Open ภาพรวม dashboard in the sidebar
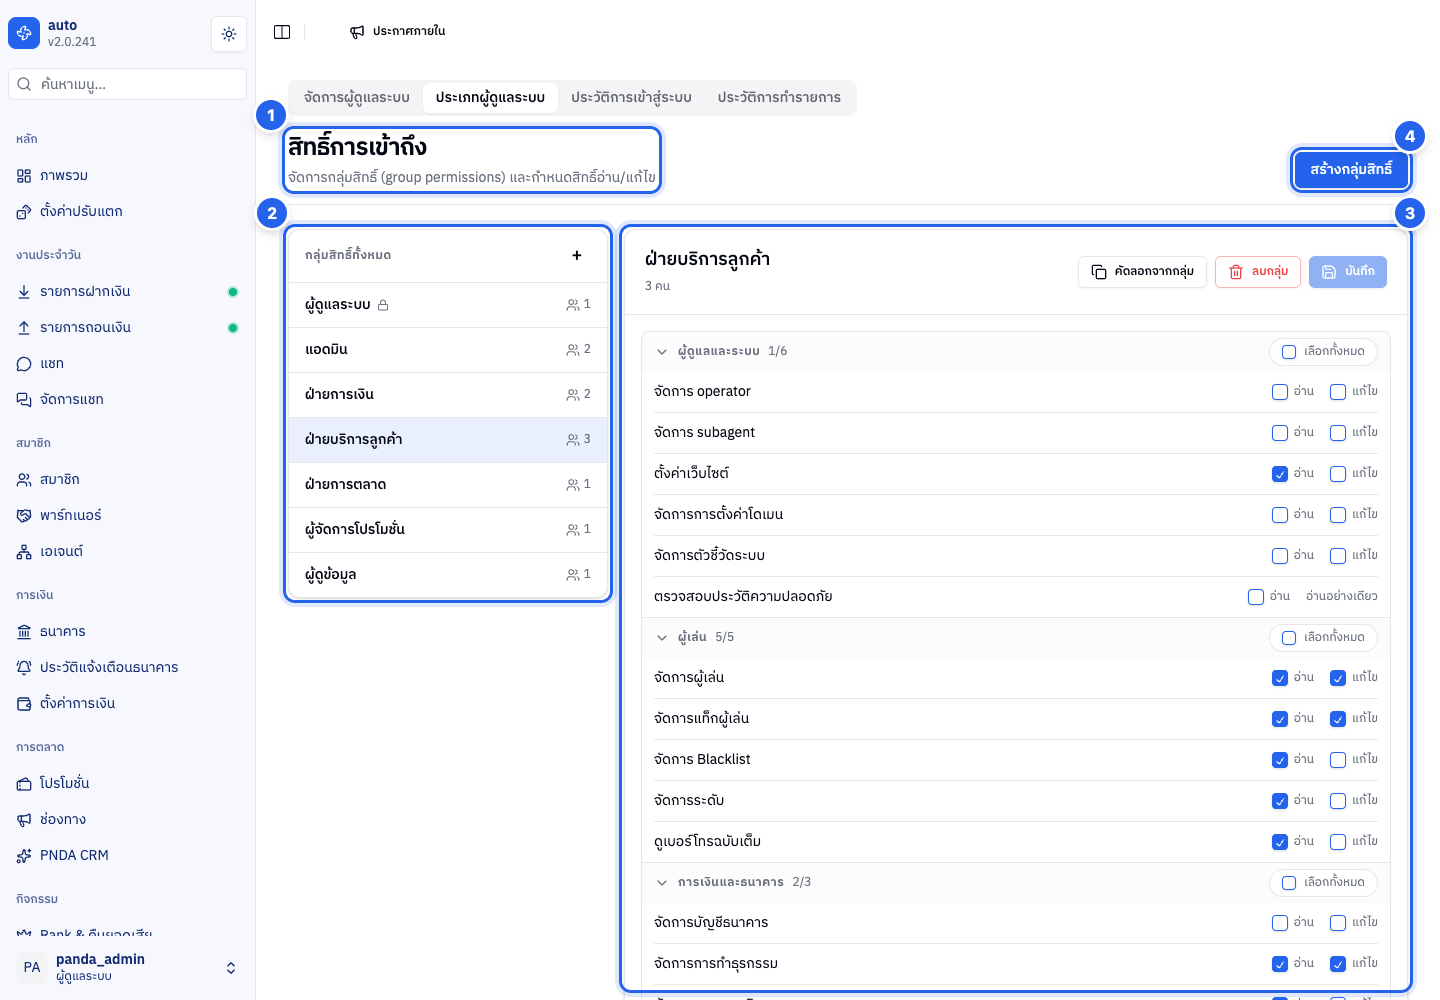Viewport: 1440px width, 1000px height. click(128, 175)
